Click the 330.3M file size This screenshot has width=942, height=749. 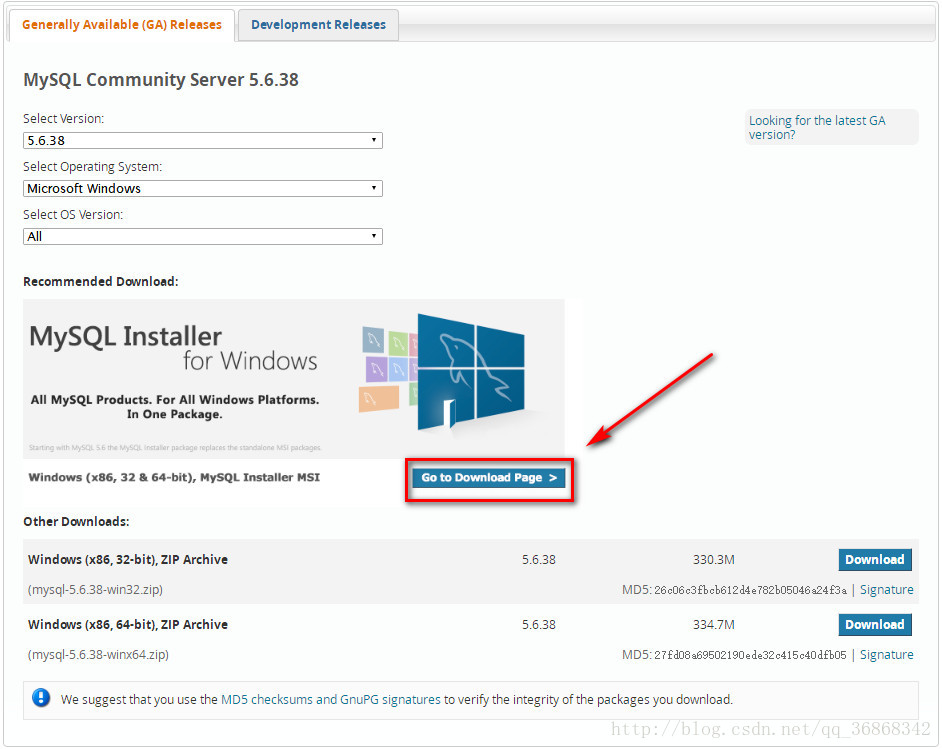714,560
